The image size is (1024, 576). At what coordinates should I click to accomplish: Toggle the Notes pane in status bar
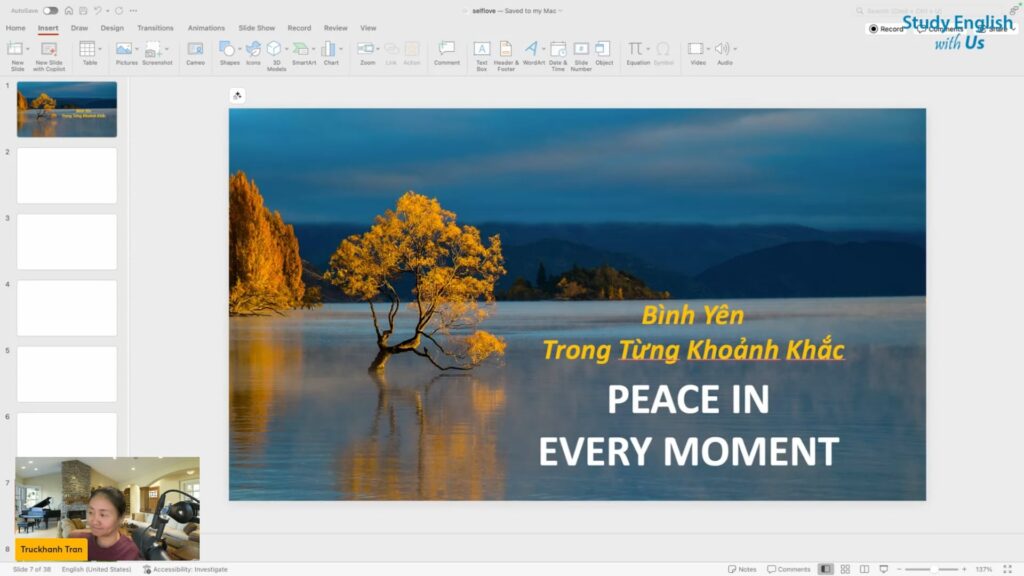pyautogui.click(x=742, y=569)
